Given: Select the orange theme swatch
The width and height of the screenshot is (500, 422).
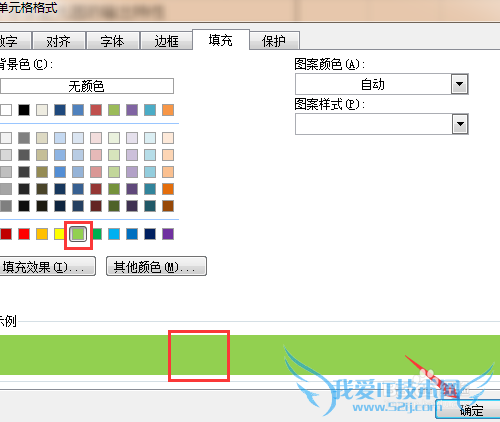Looking at the screenshot, I should coord(168,110).
